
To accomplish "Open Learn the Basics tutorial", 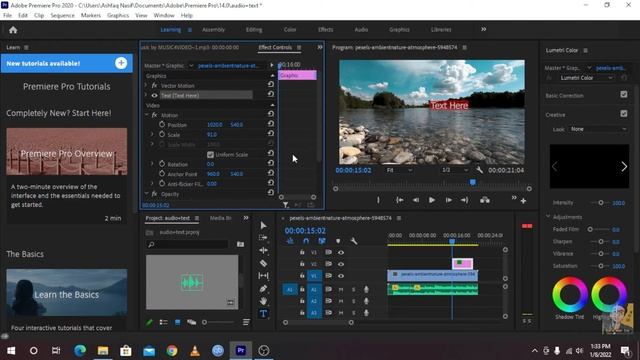I will 67,292.
